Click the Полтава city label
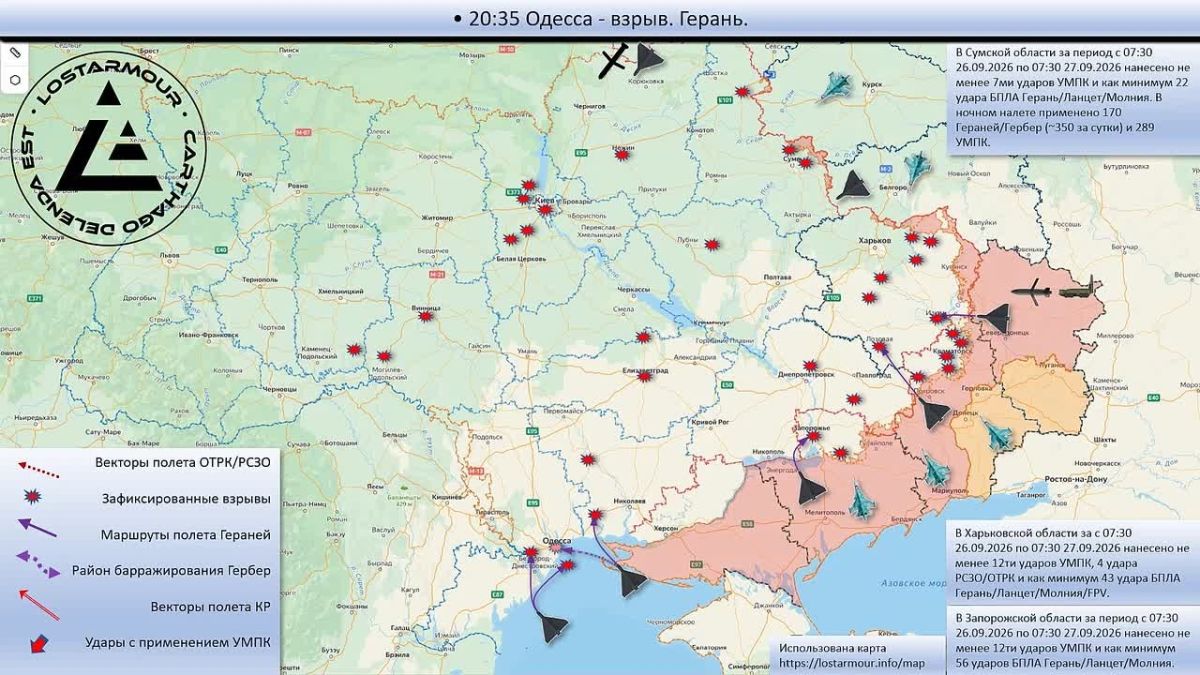 click(x=777, y=276)
